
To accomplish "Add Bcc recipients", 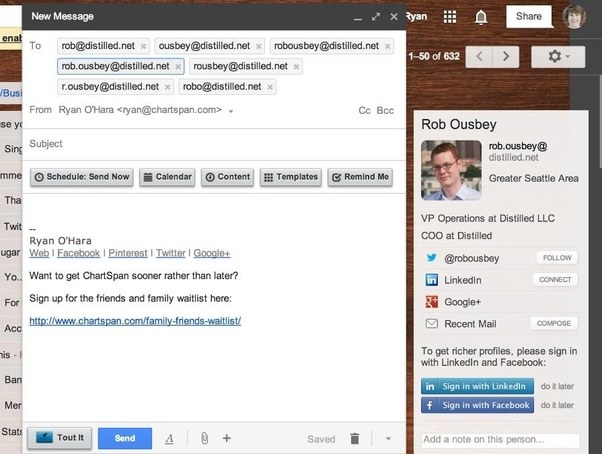I will (x=385, y=111).
